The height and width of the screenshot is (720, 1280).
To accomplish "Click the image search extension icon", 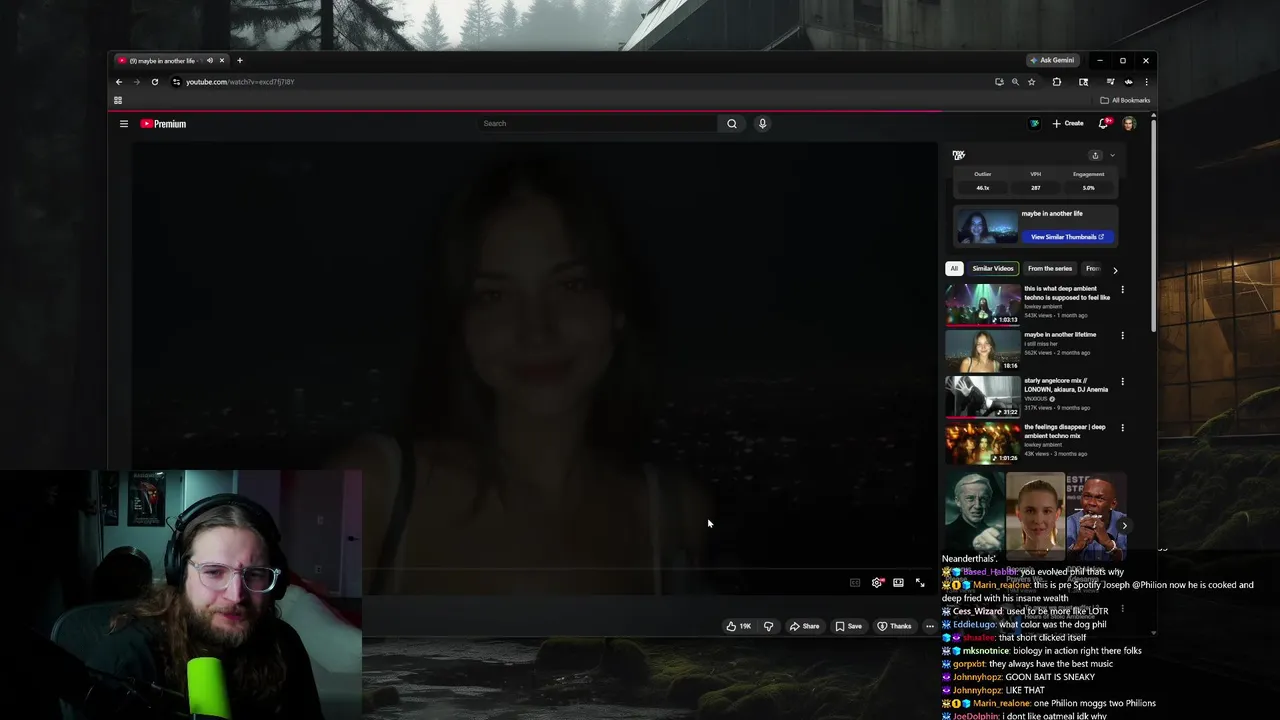I will pos(1083,82).
